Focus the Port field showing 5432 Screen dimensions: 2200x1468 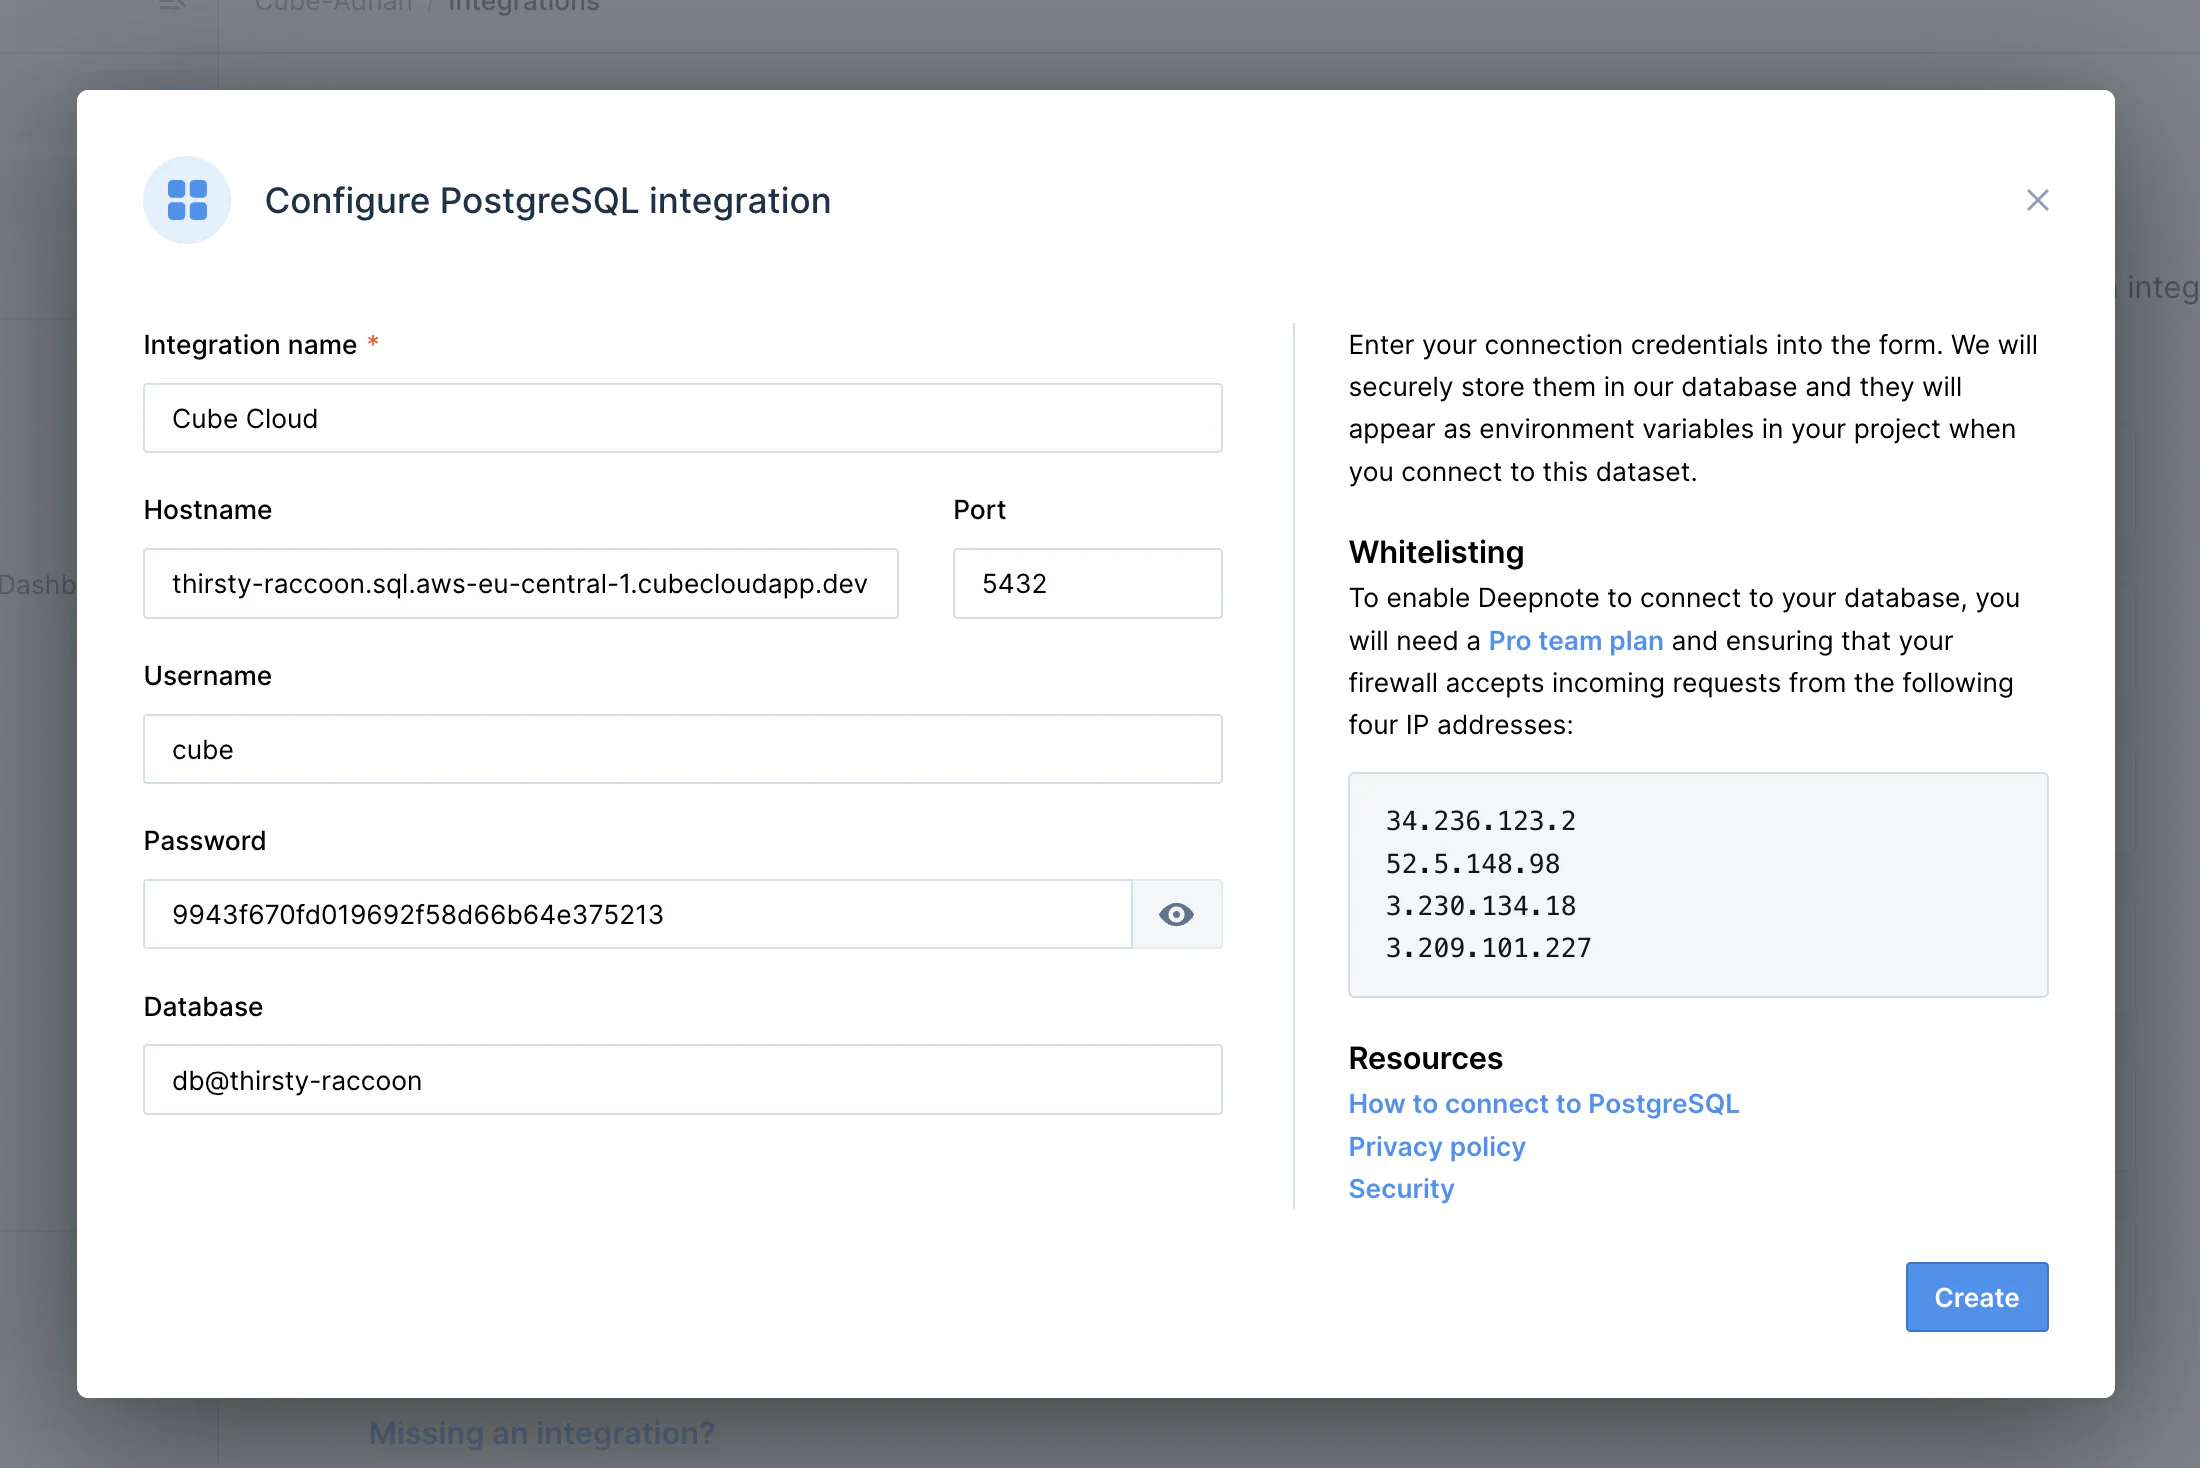1087,583
